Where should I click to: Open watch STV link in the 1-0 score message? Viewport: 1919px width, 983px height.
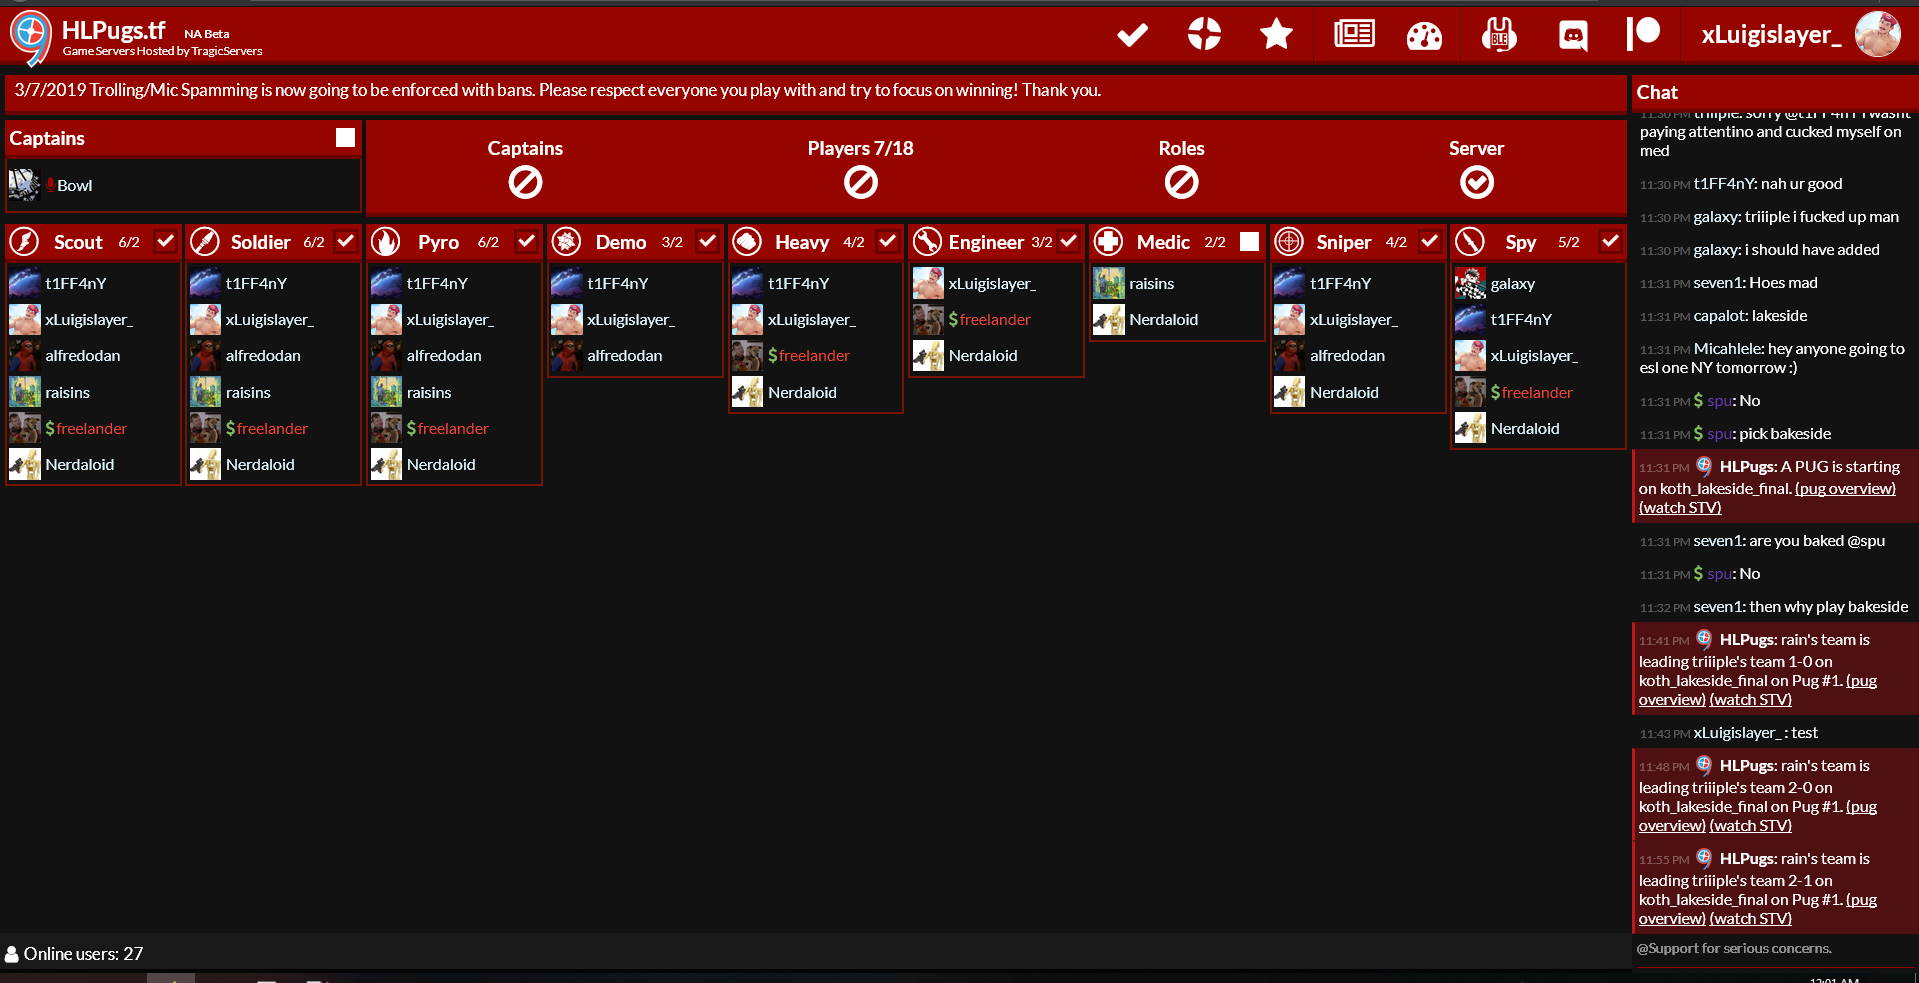point(1750,699)
